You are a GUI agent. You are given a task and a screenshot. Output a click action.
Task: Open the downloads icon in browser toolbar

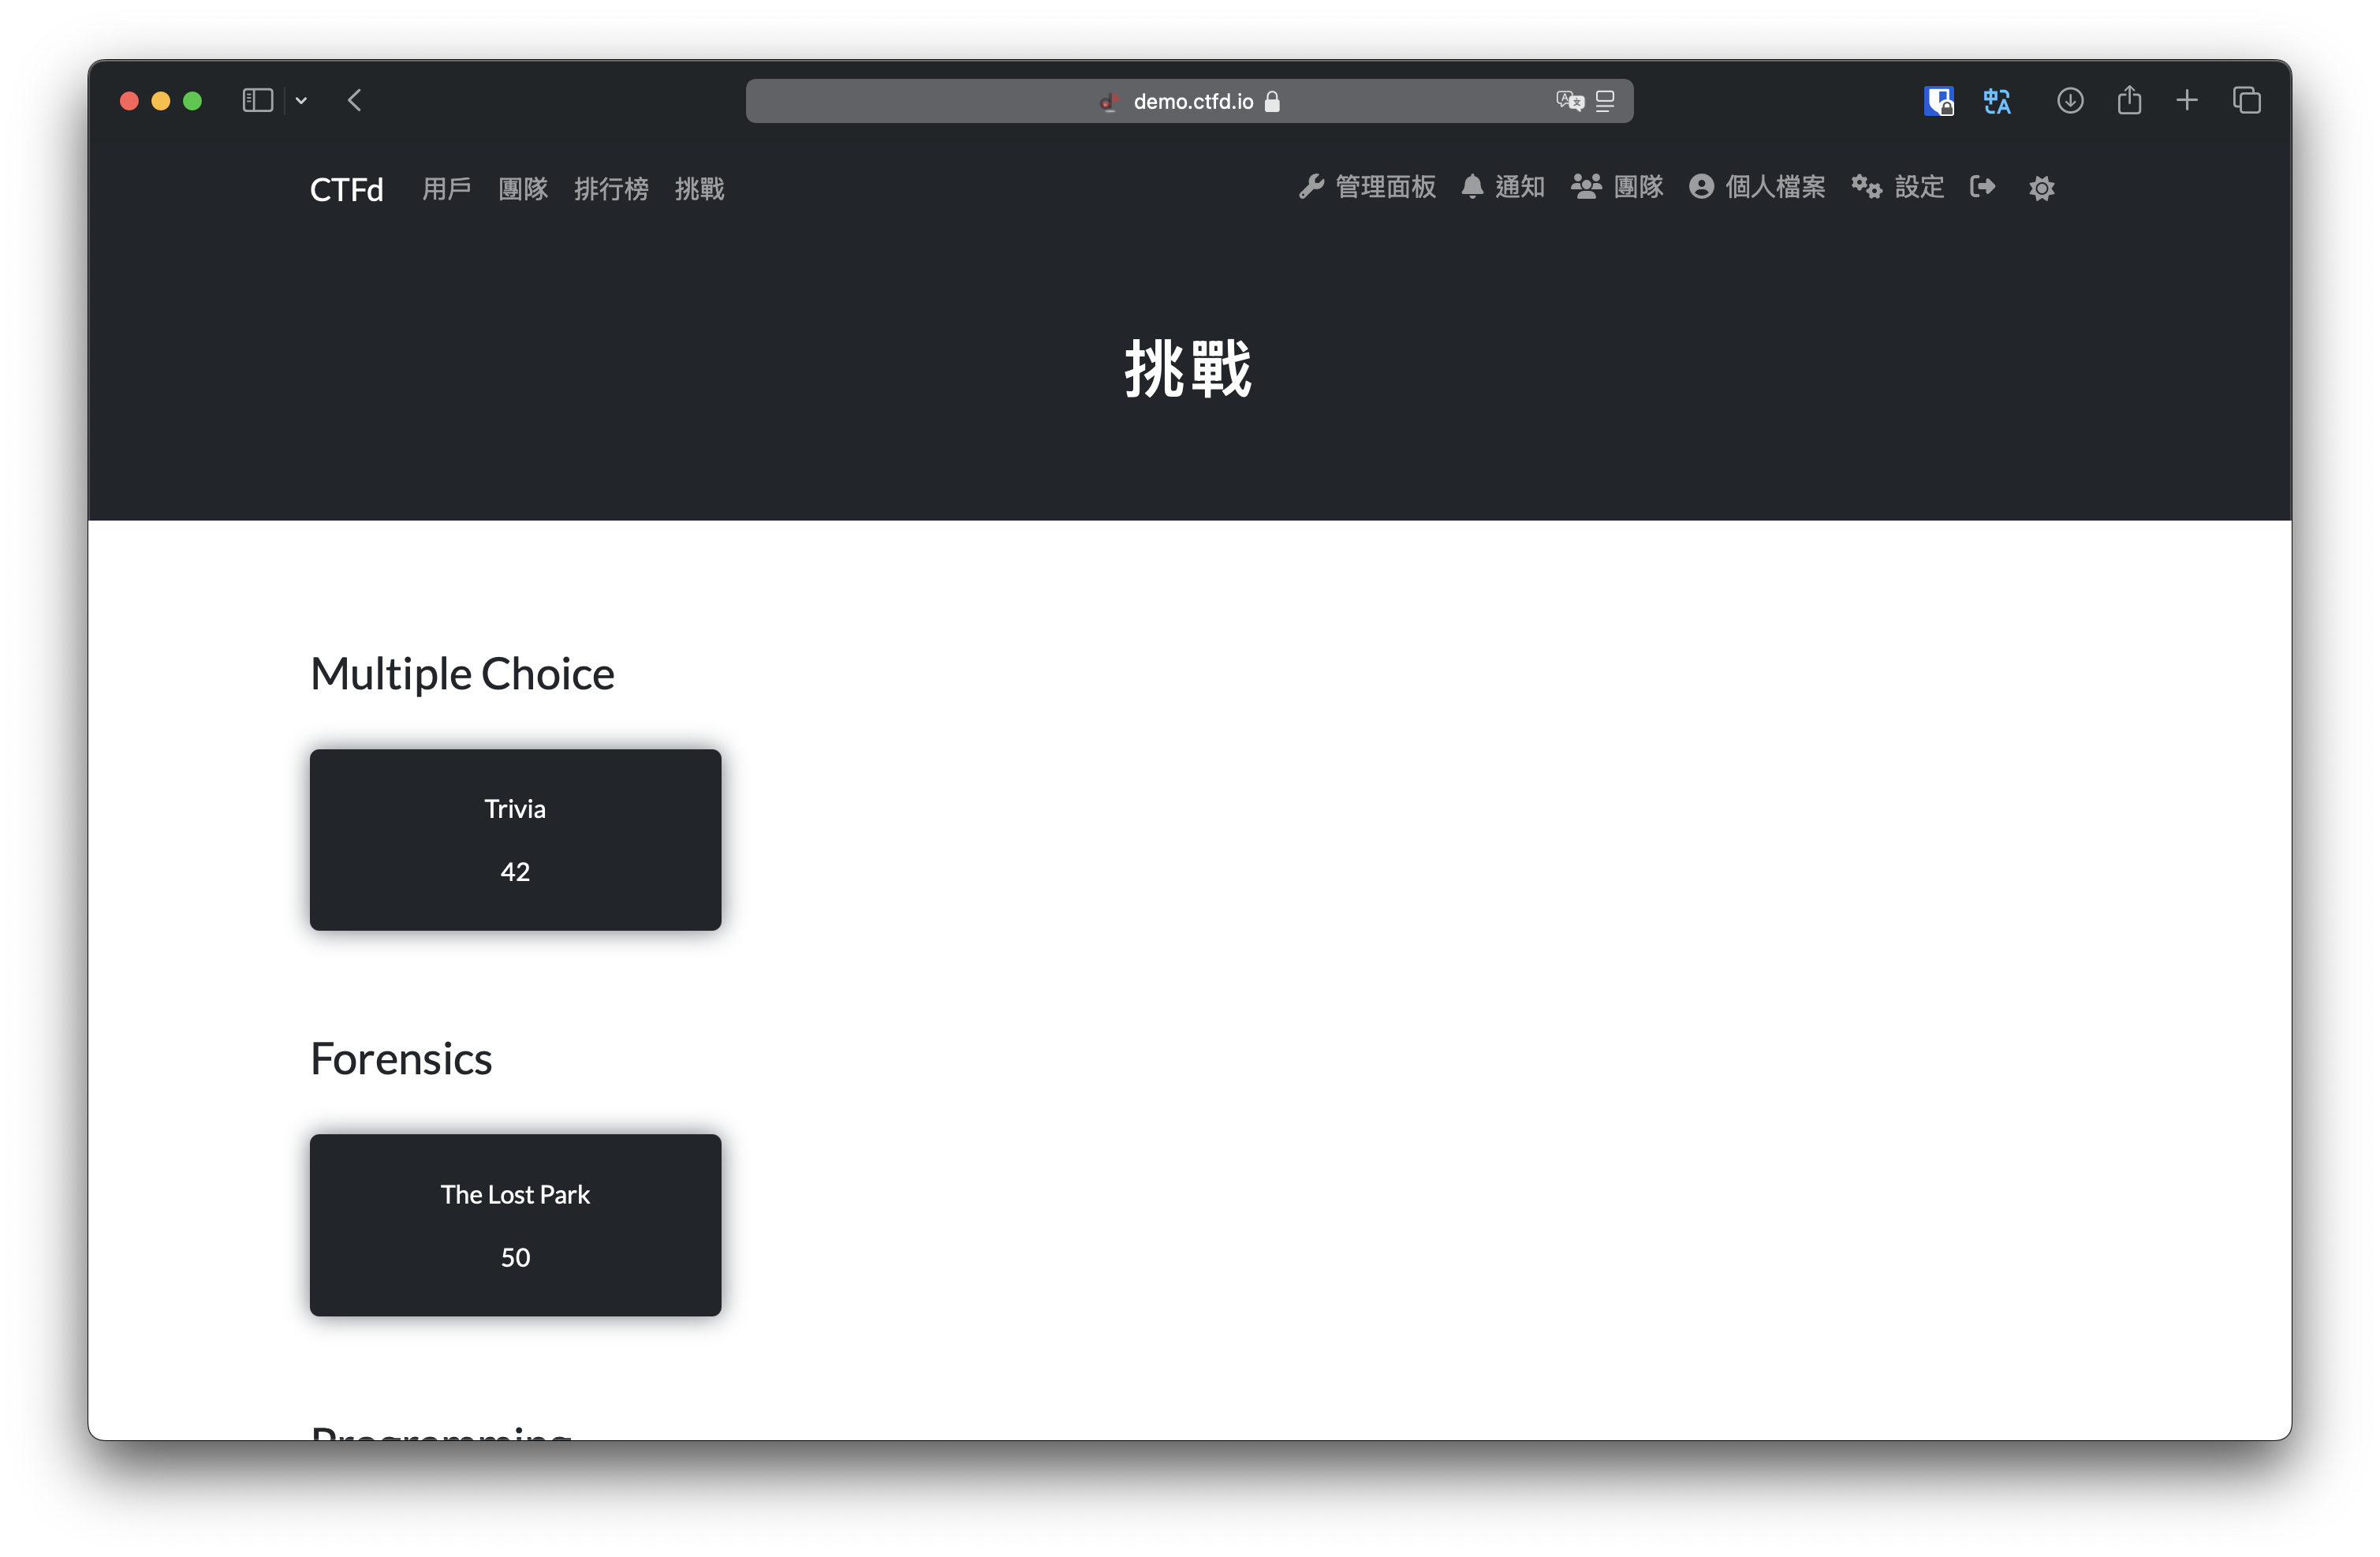2071,100
